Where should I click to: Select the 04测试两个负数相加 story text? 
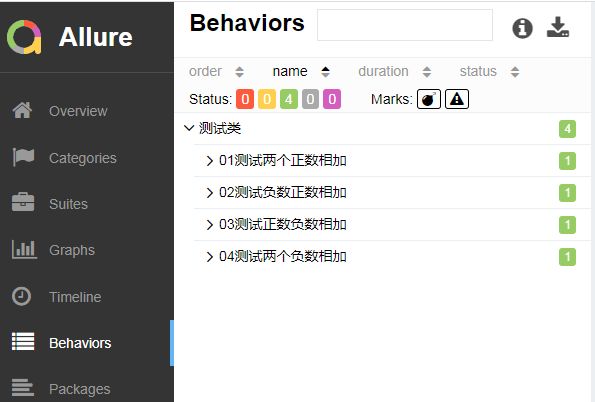283,257
